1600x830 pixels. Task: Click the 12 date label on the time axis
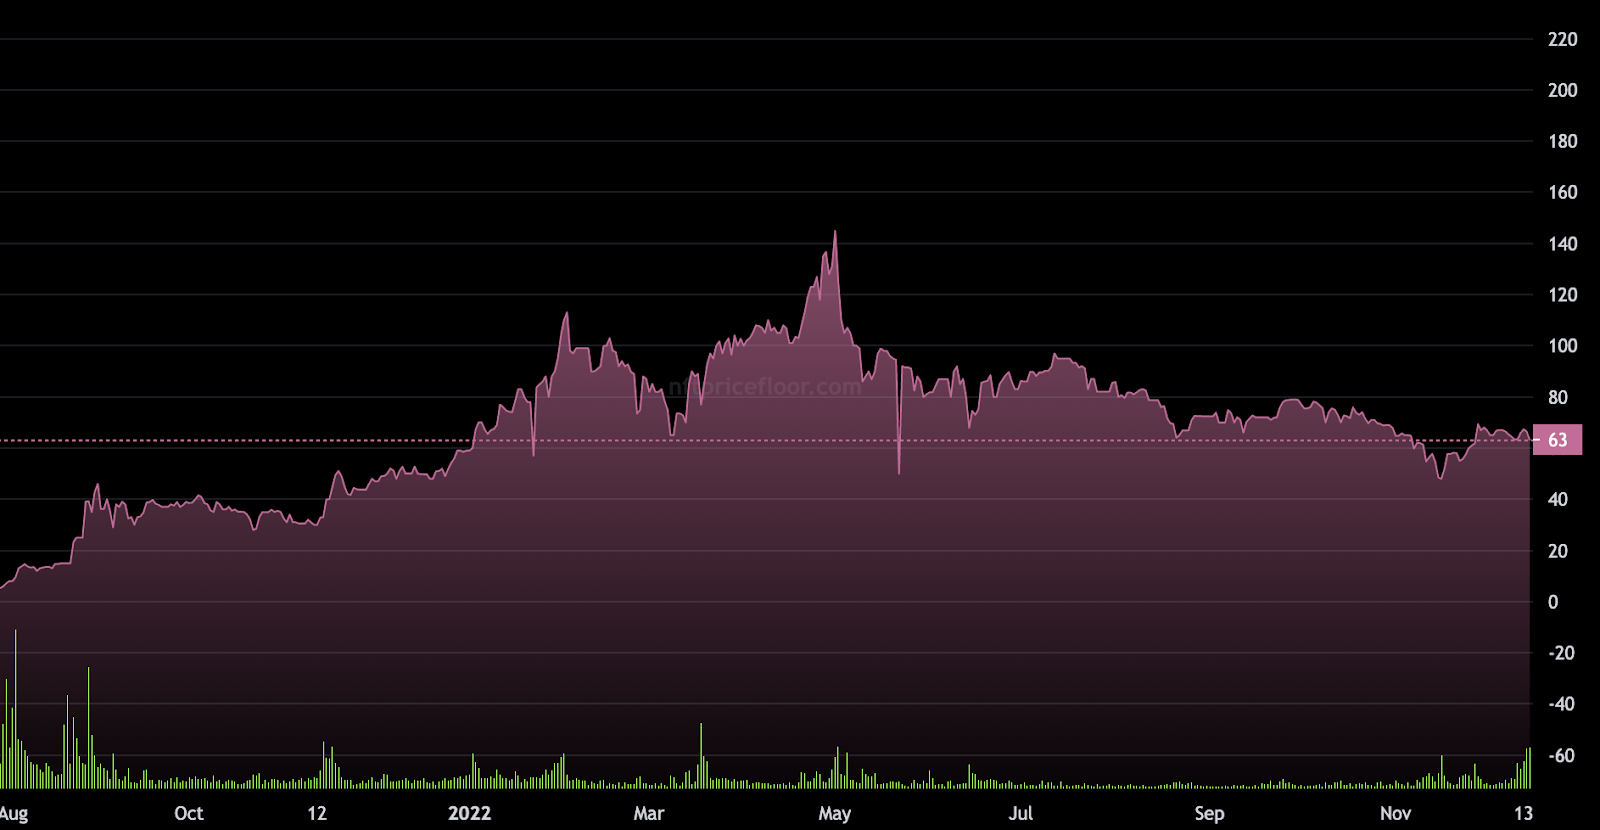pyautogui.click(x=317, y=813)
